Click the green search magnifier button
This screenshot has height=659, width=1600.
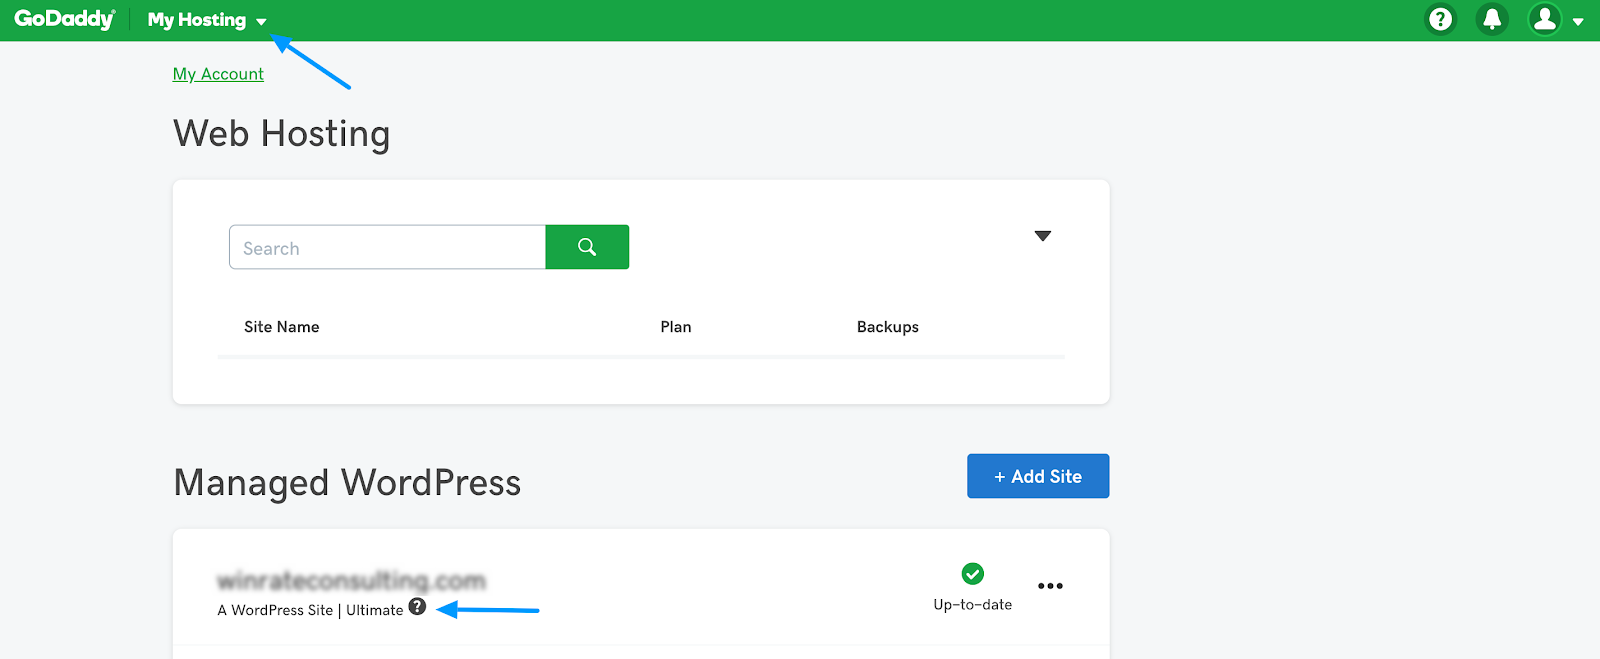click(x=587, y=247)
